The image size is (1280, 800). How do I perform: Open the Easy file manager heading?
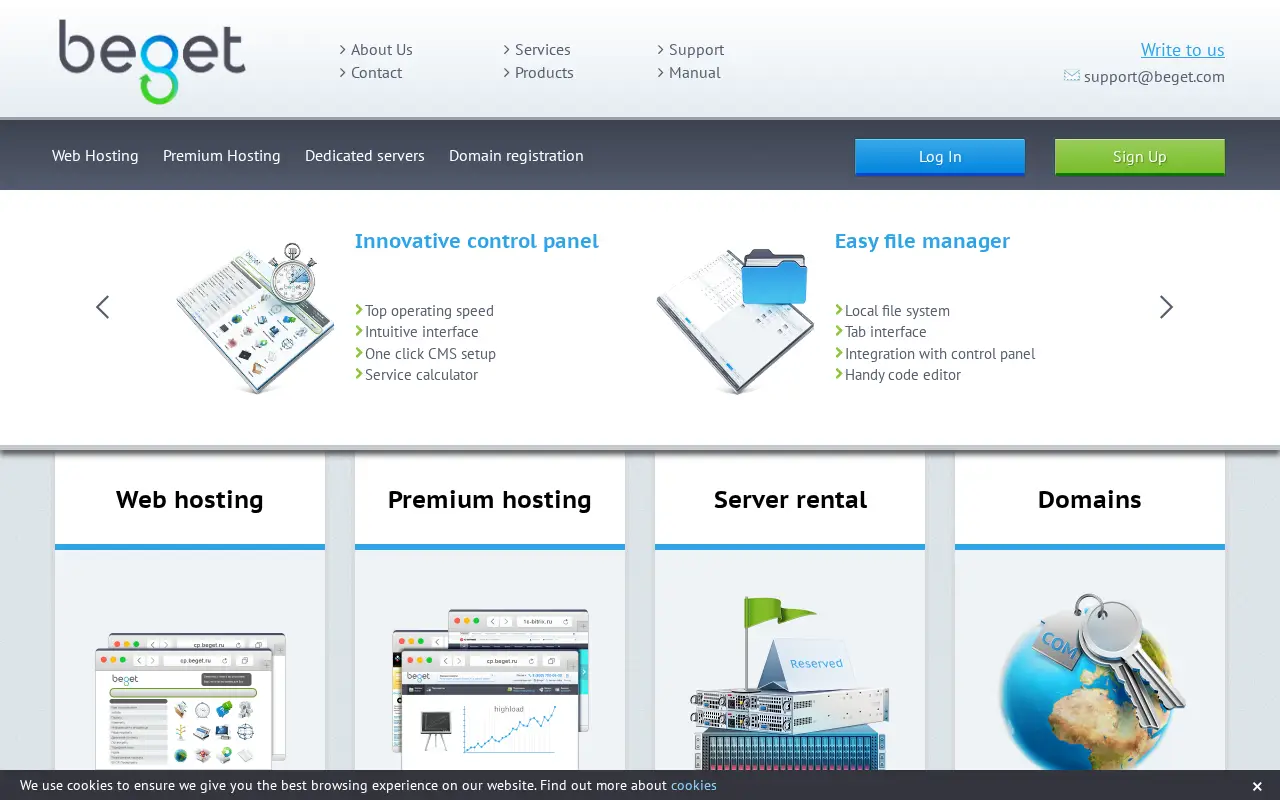pyautogui.click(x=922, y=241)
